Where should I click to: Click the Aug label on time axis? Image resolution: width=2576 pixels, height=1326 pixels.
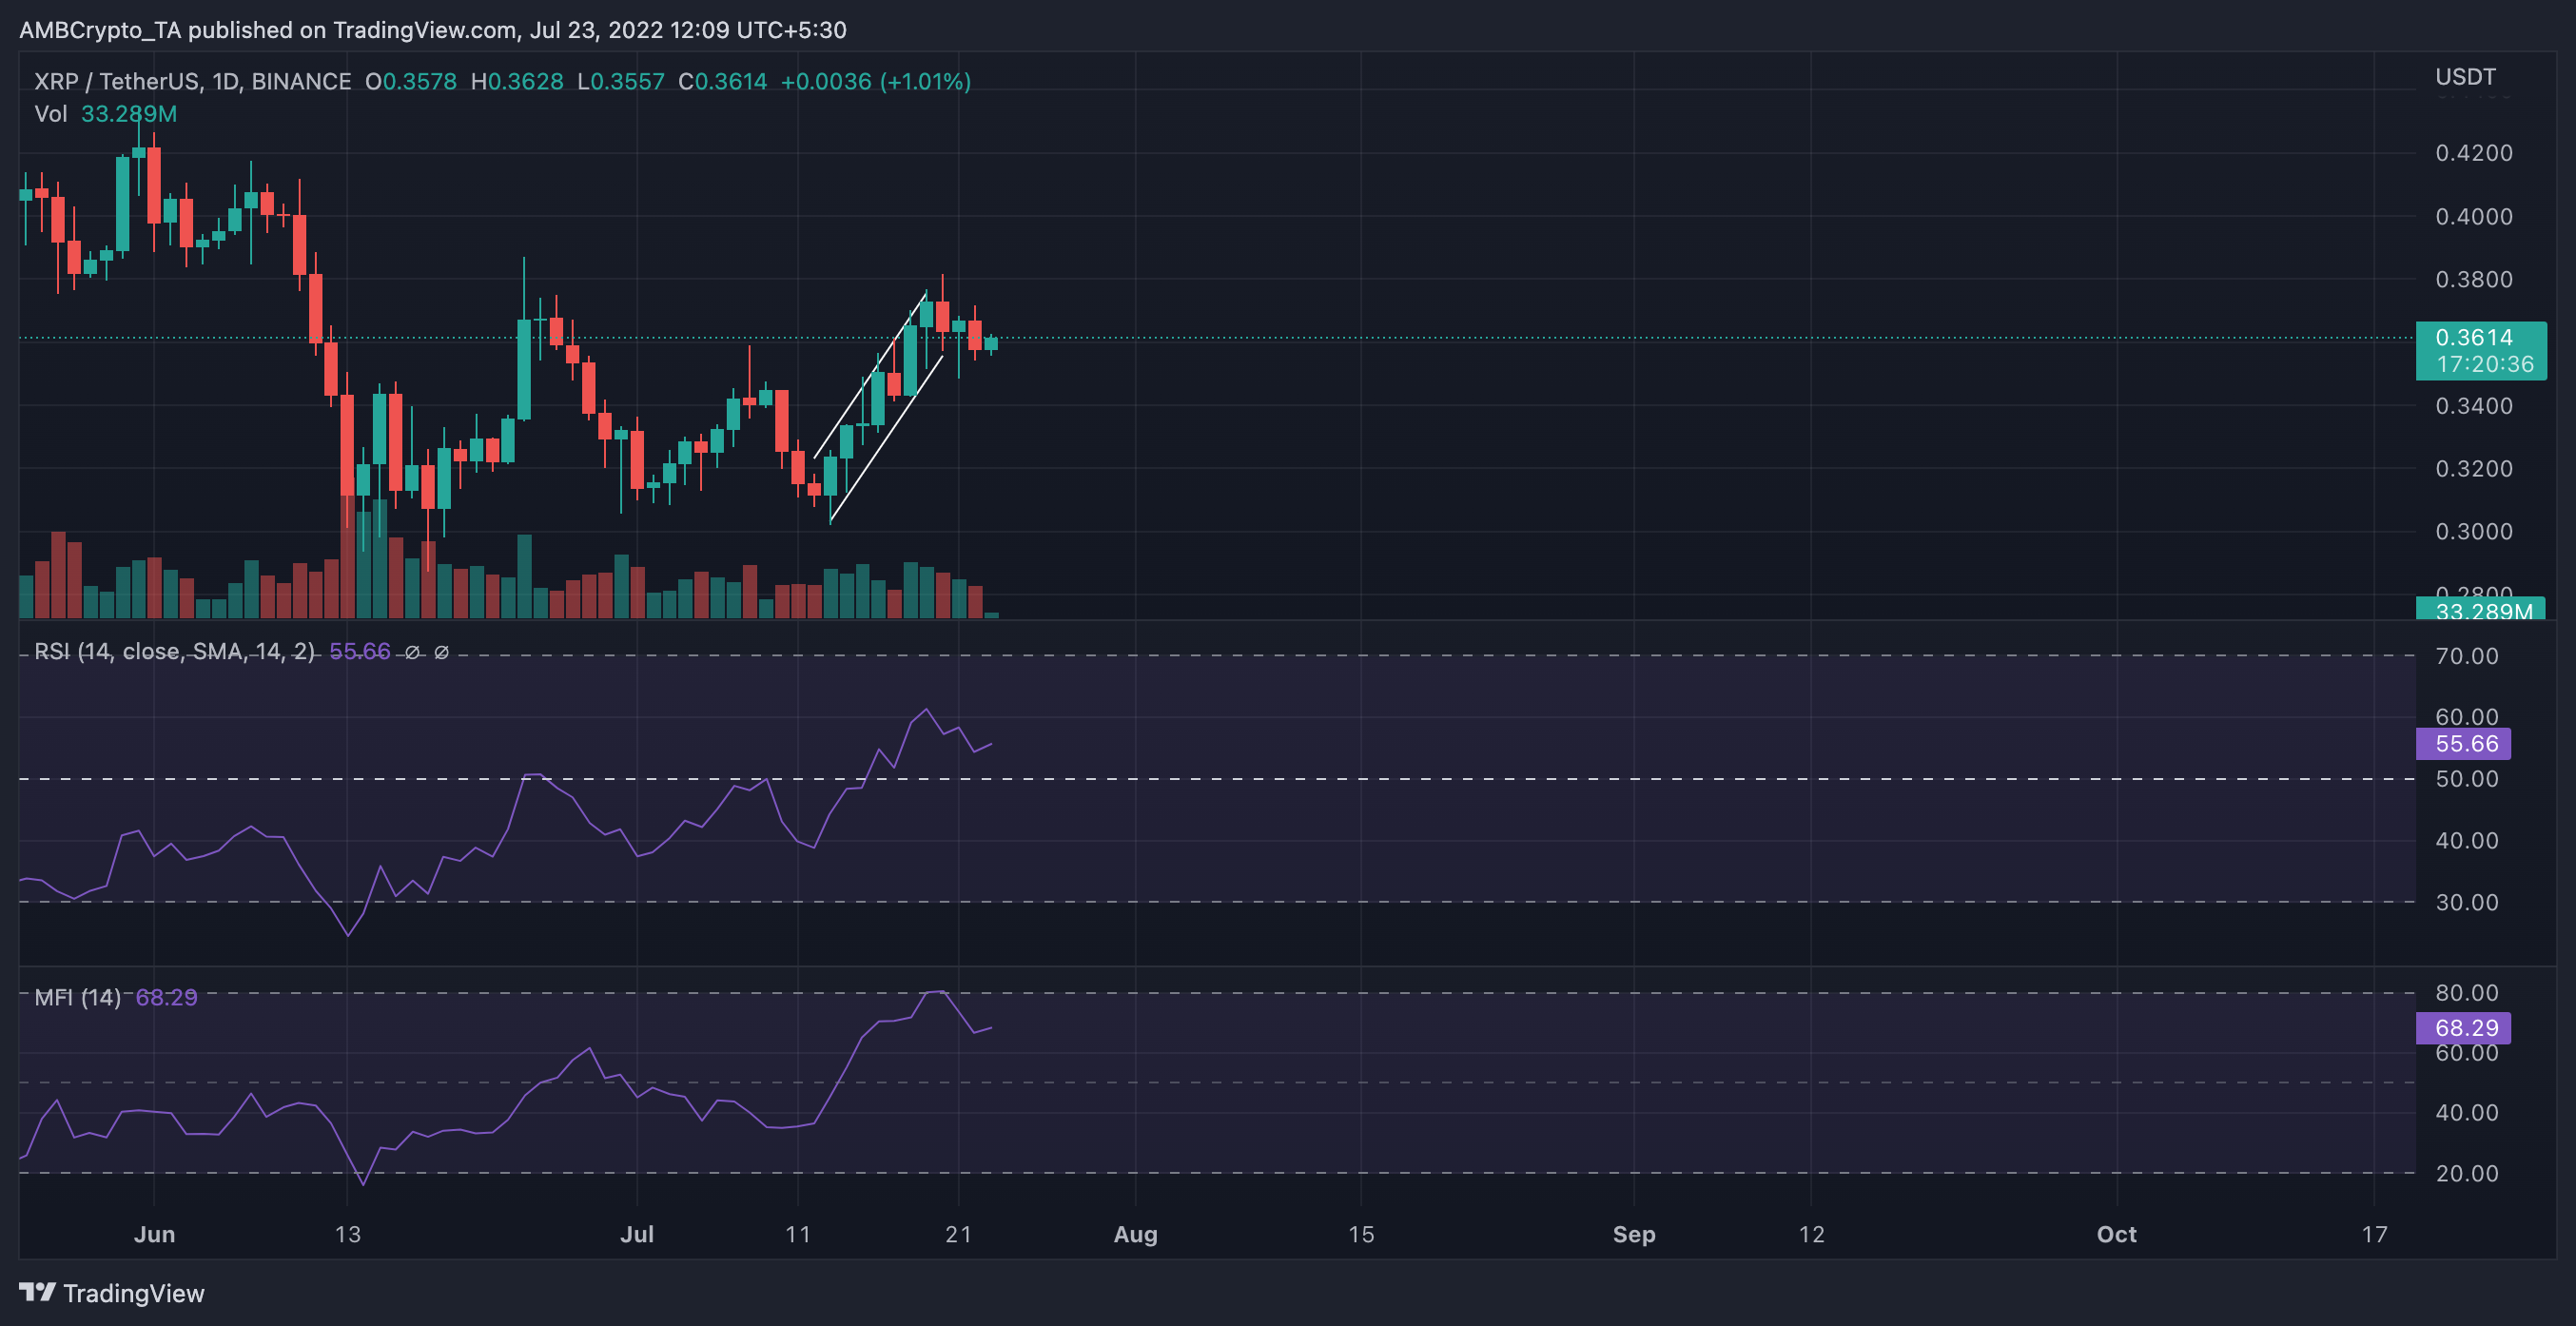point(1135,1234)
